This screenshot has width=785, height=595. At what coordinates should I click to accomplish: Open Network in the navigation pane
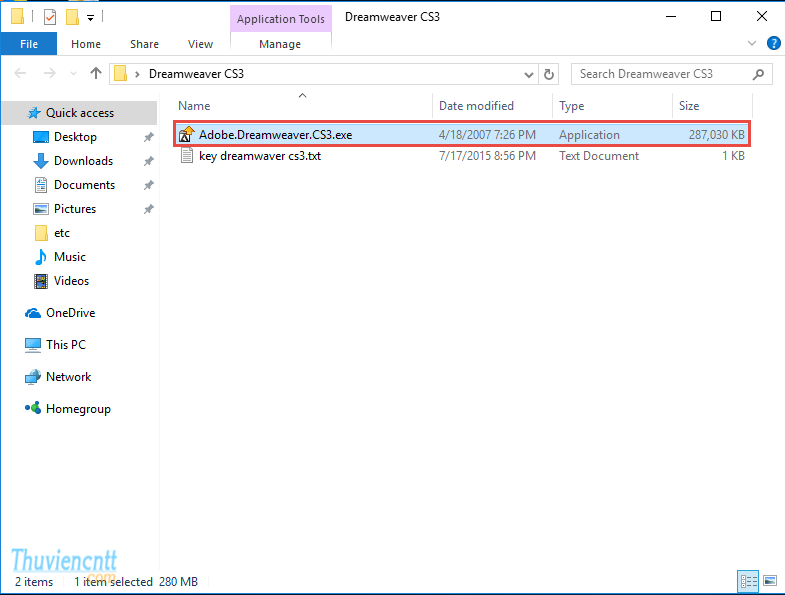coord(68,377)
